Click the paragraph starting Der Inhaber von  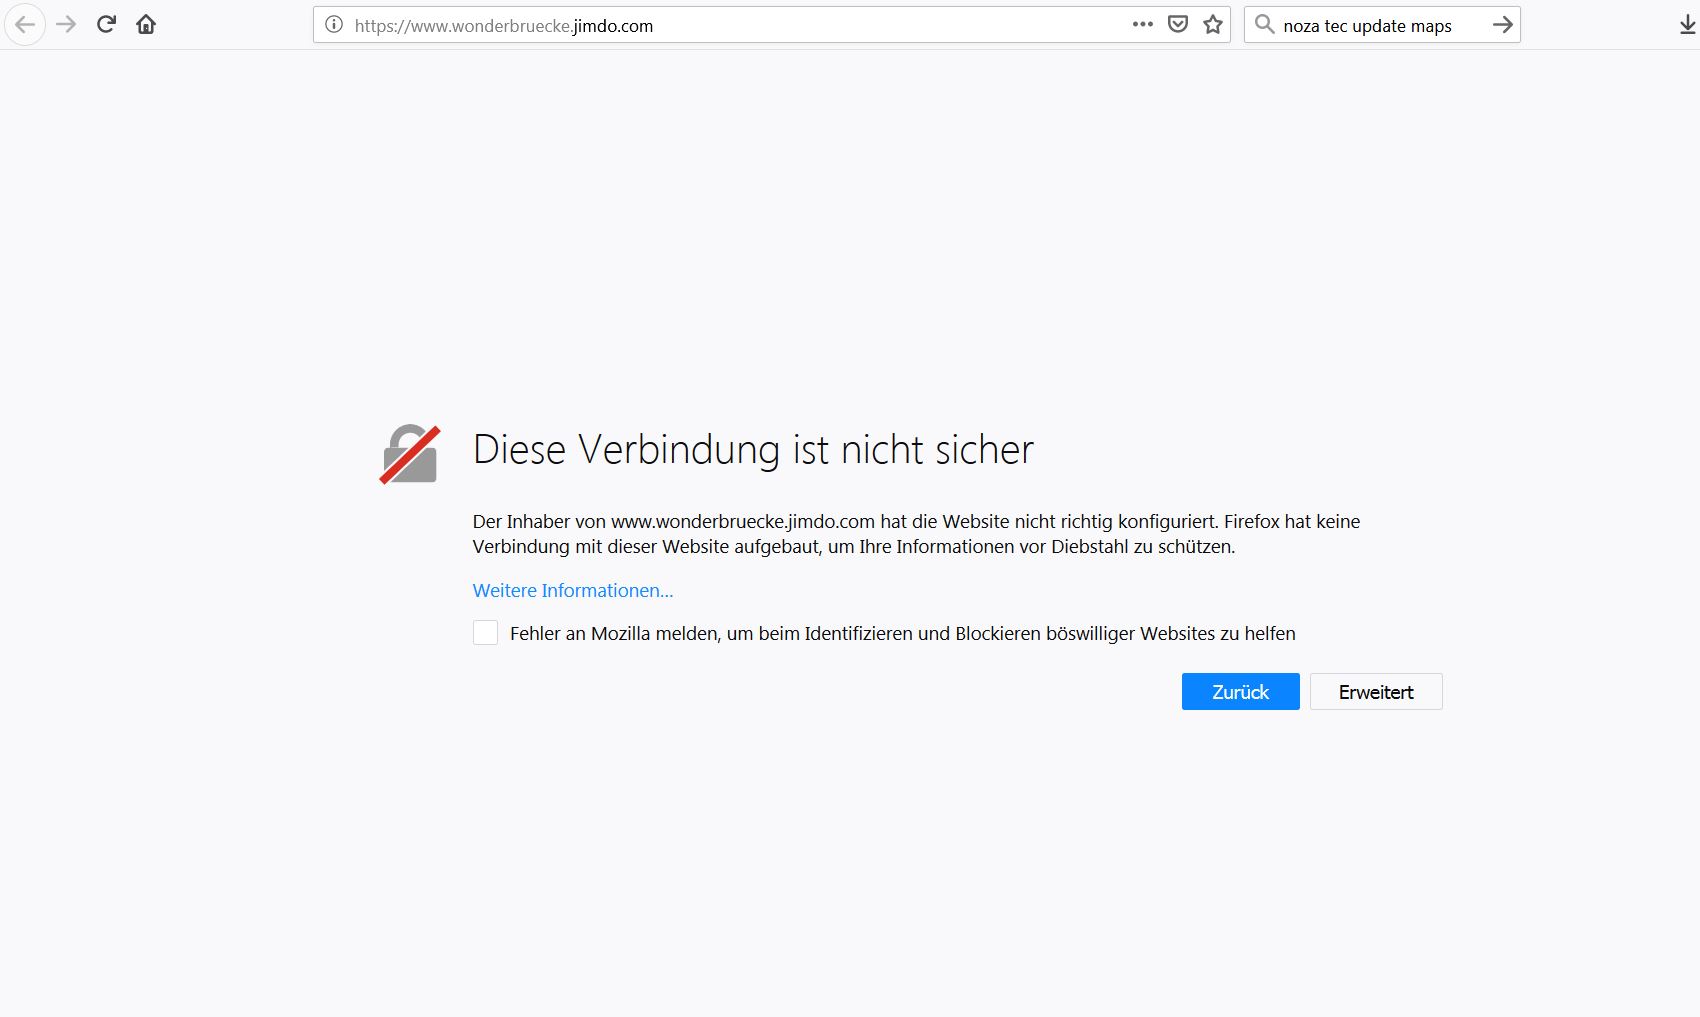pyautogui.click(x=916, y=534)
